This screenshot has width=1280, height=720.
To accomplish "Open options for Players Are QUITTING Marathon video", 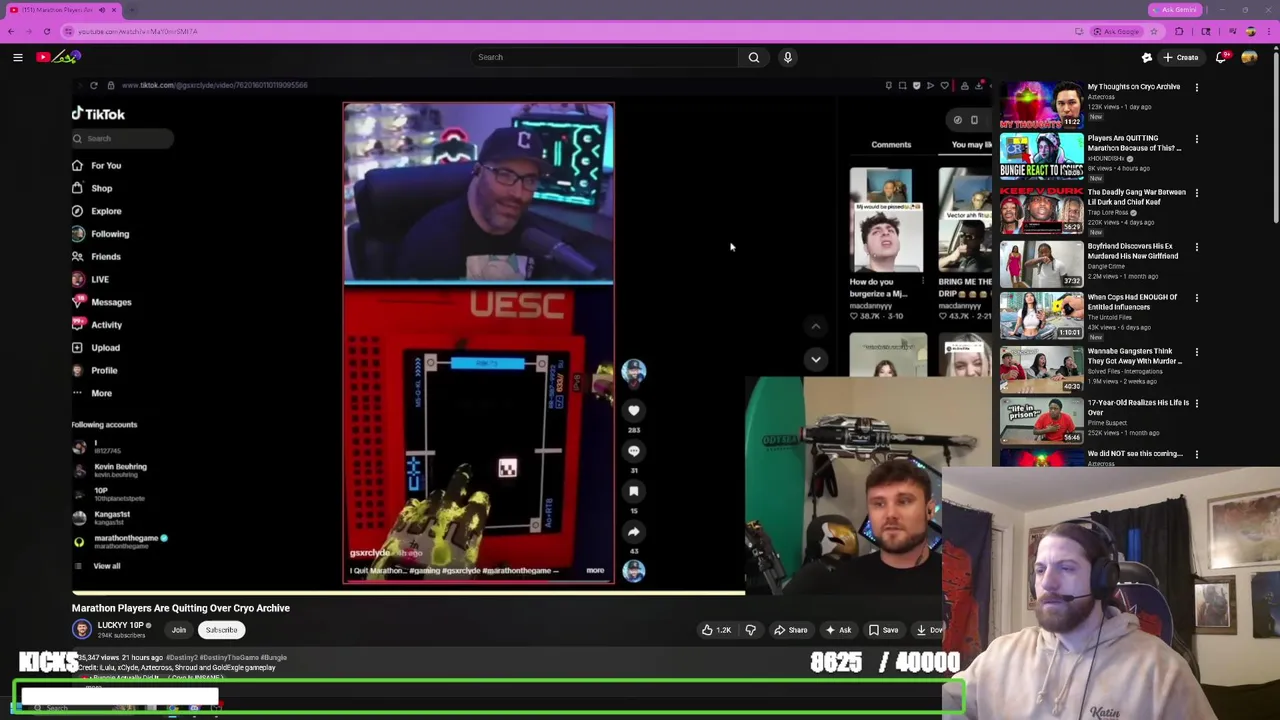I will [1196, 139].
